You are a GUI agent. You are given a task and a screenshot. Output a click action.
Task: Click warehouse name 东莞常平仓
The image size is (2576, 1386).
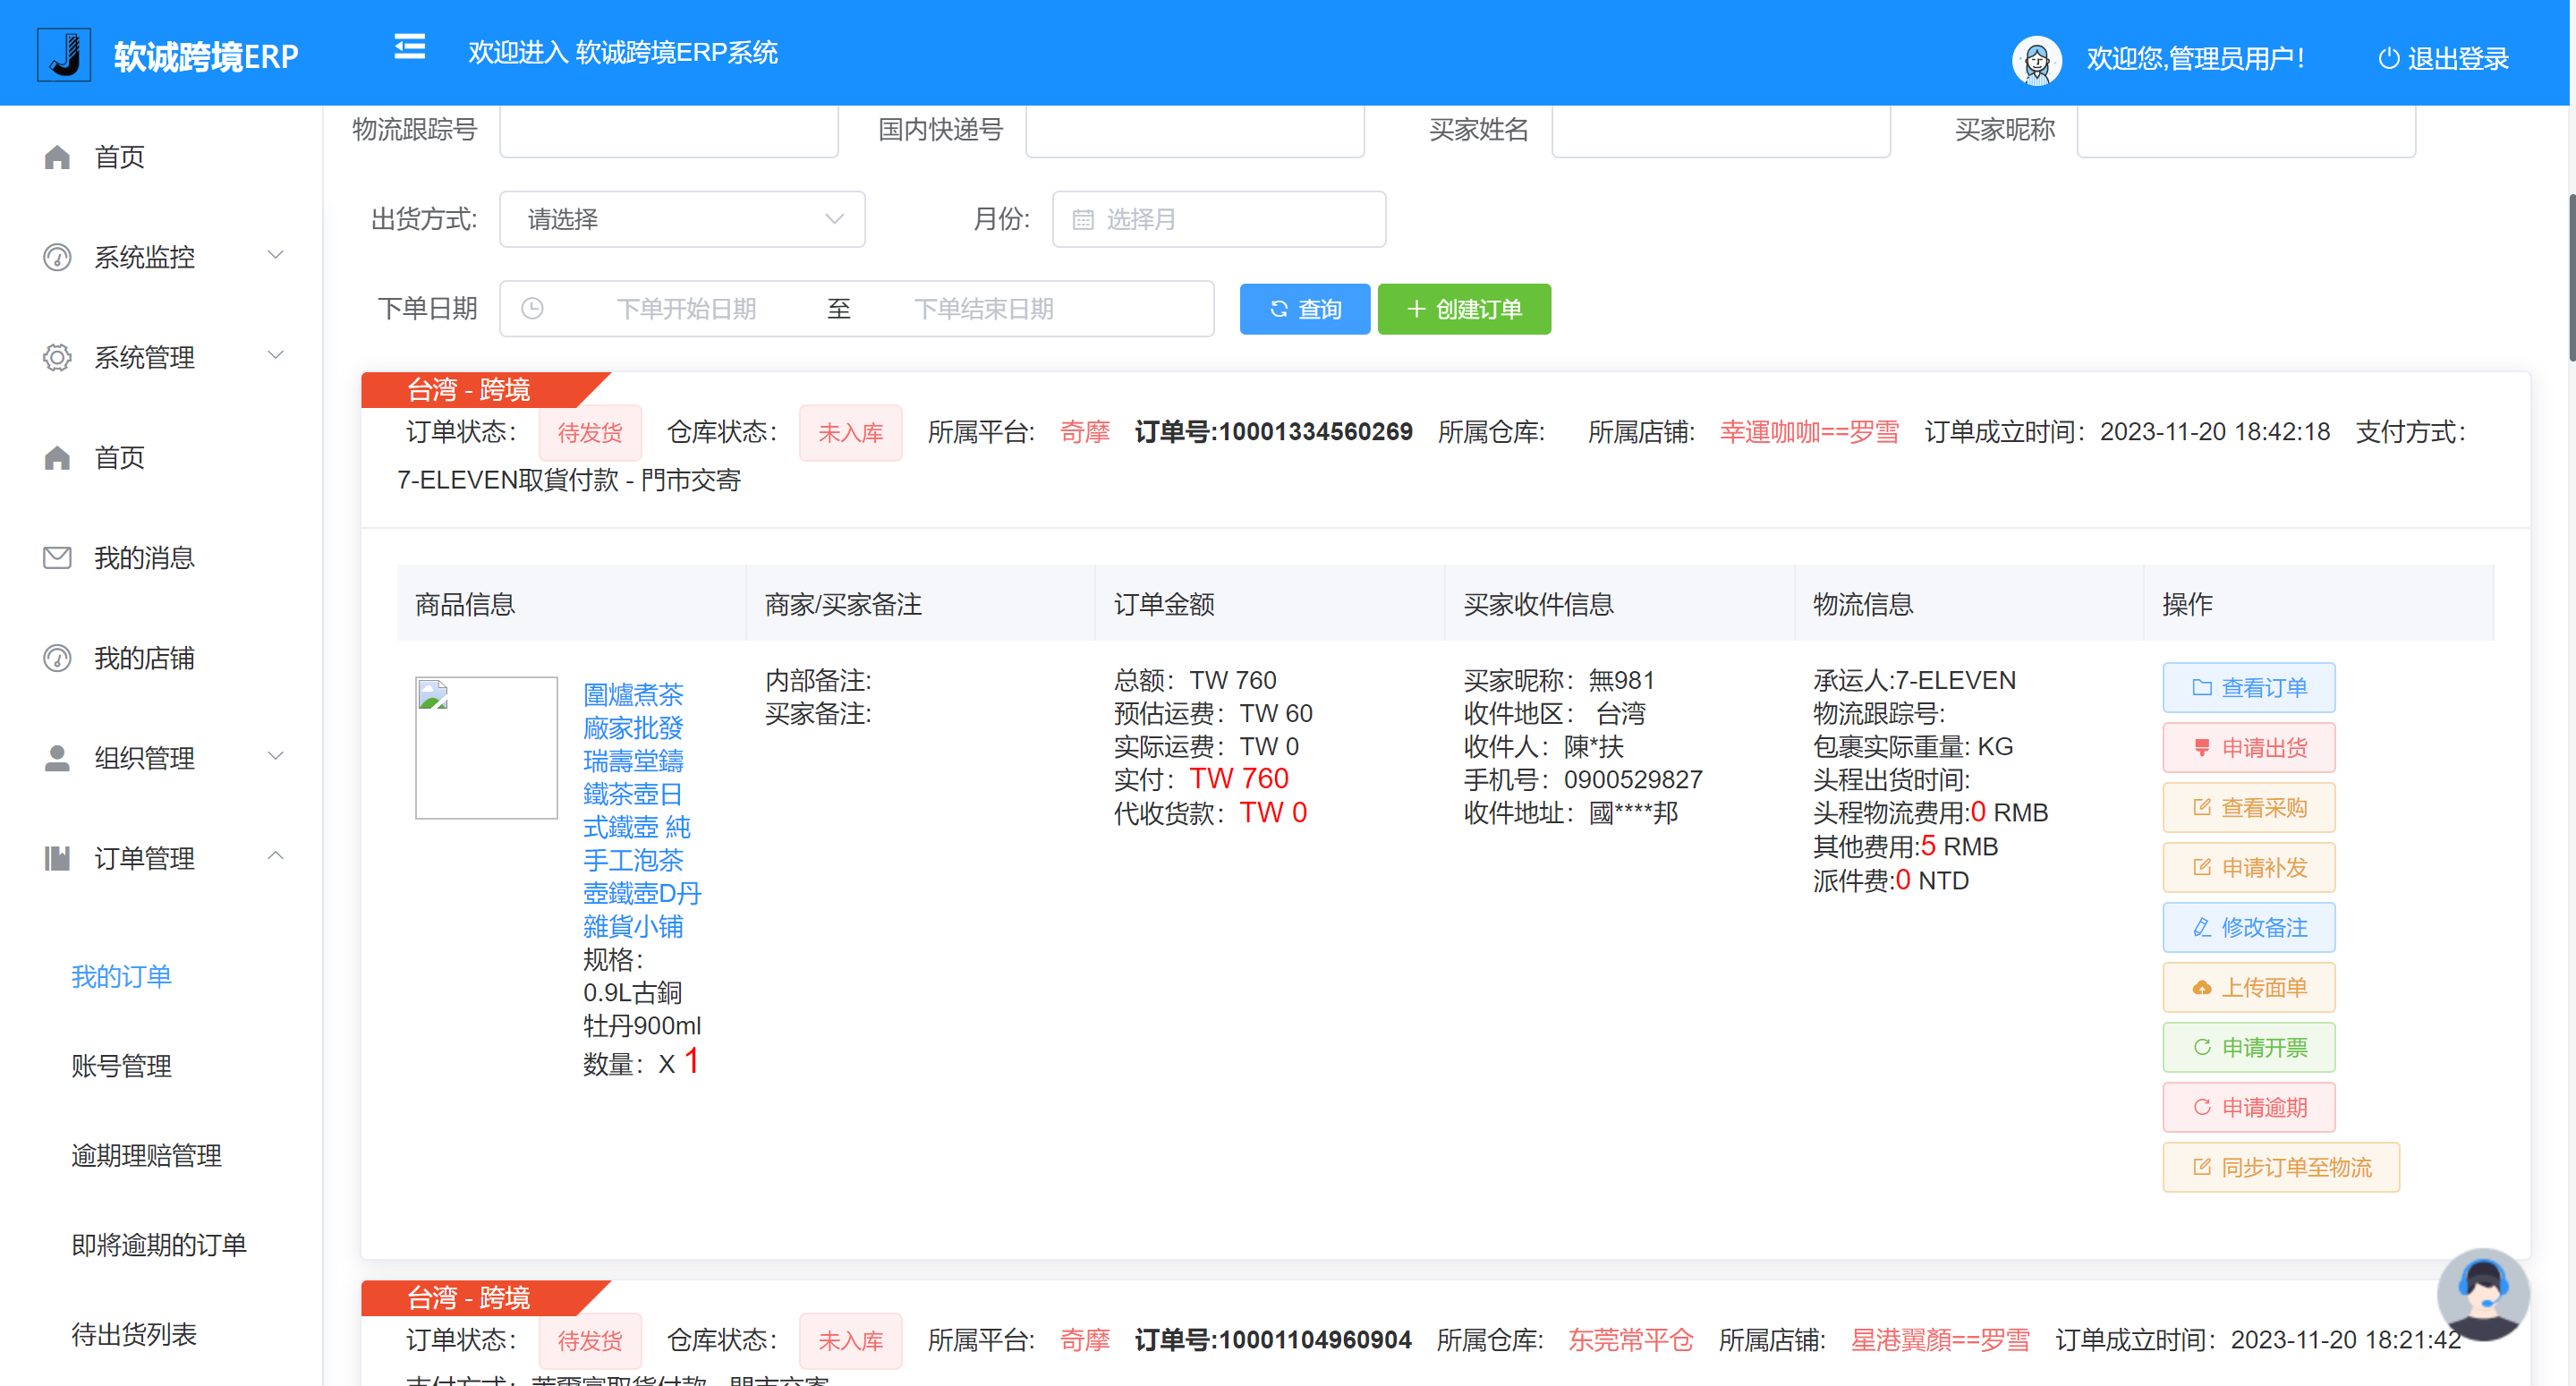click(1630, 1340)
